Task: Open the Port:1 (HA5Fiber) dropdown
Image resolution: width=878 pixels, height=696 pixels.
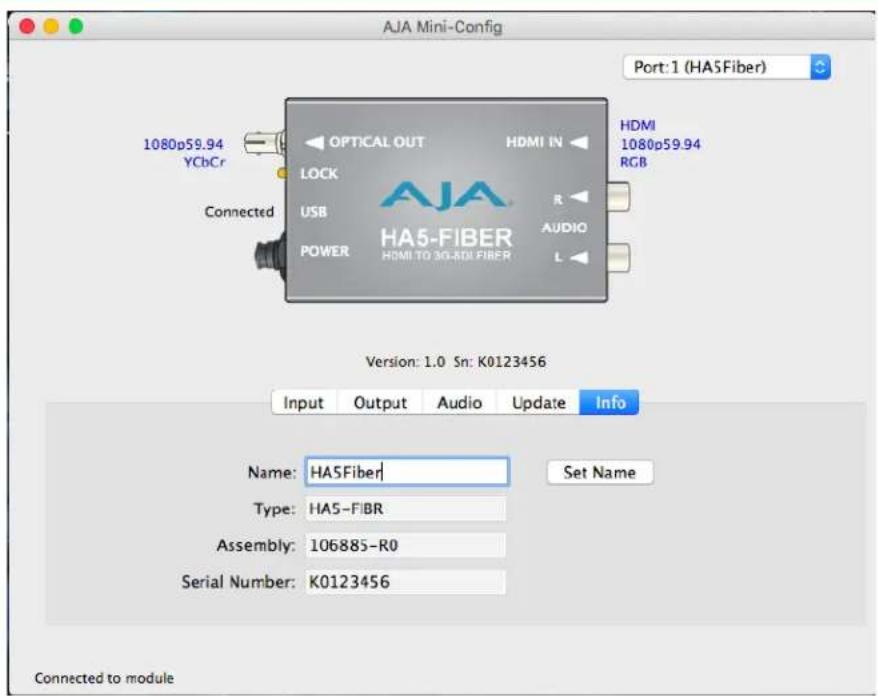Action: [726, 67]
